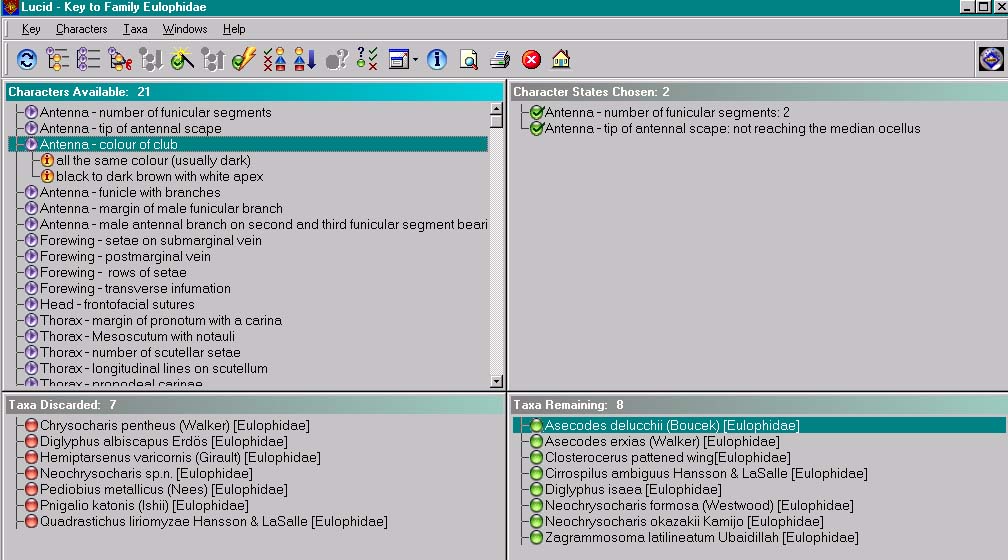This screenshot has width=1008, height=560.
Task: Select 'Forewing - postmarginal vein' character
Action: (125, 256)
